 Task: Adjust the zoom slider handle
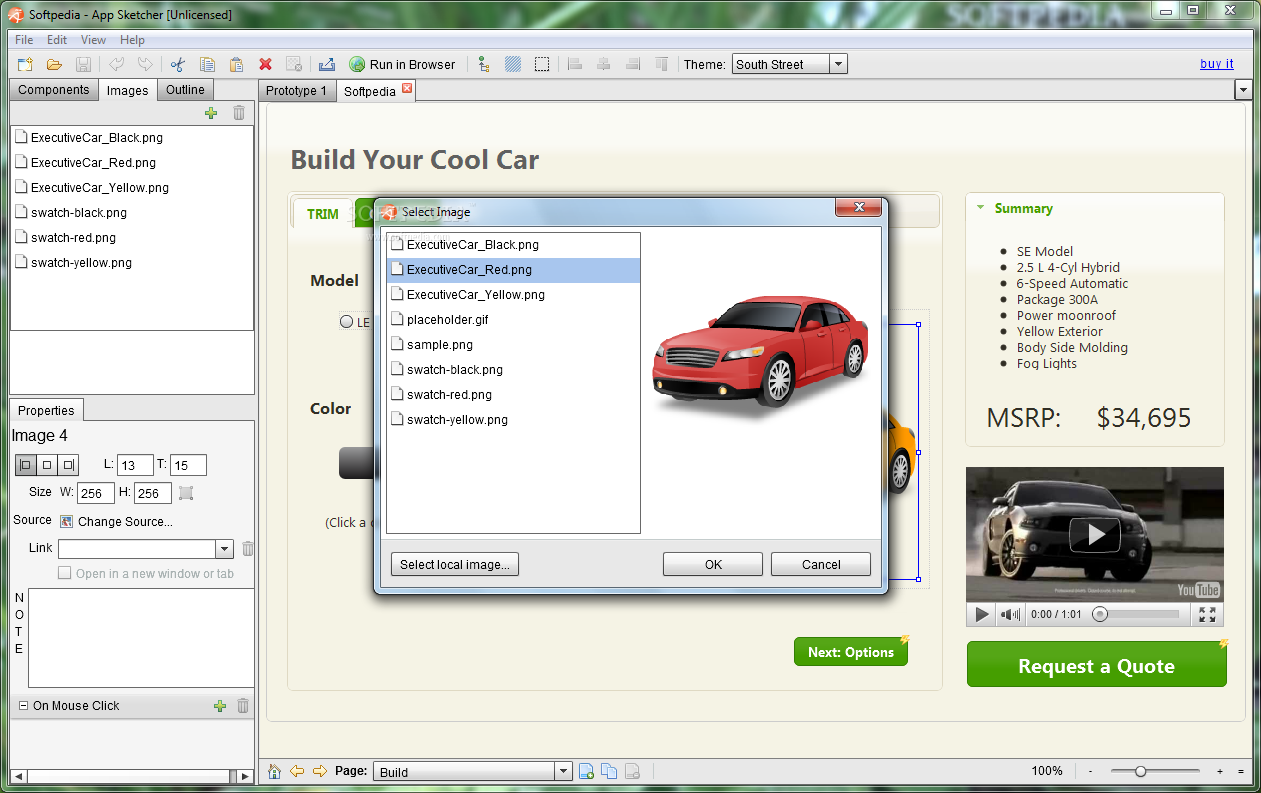coord(1140,771)
